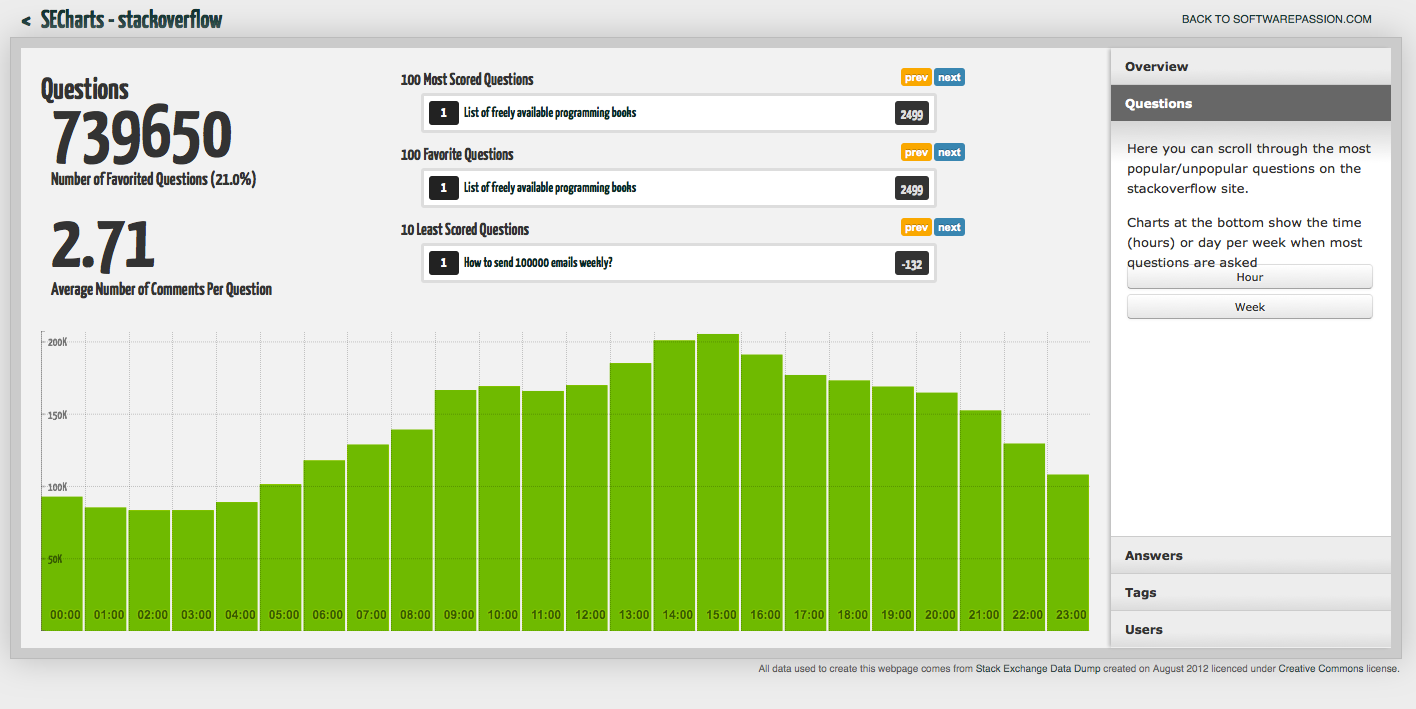Click the 20:00 bar in chart
The width and height of the screenshot is (1416, 709).
[937, 511]
